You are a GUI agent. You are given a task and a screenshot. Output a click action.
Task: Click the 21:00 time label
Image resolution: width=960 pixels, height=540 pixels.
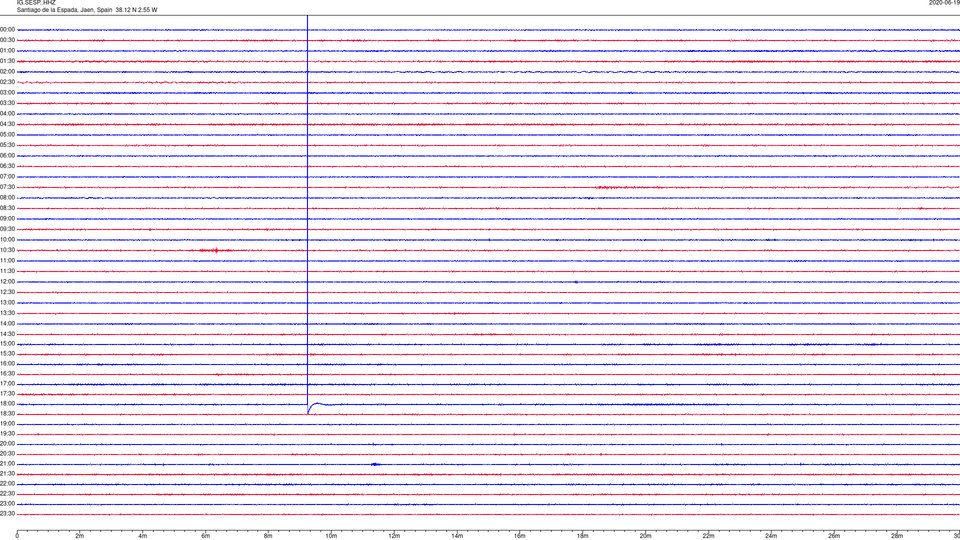click(7, 463)
